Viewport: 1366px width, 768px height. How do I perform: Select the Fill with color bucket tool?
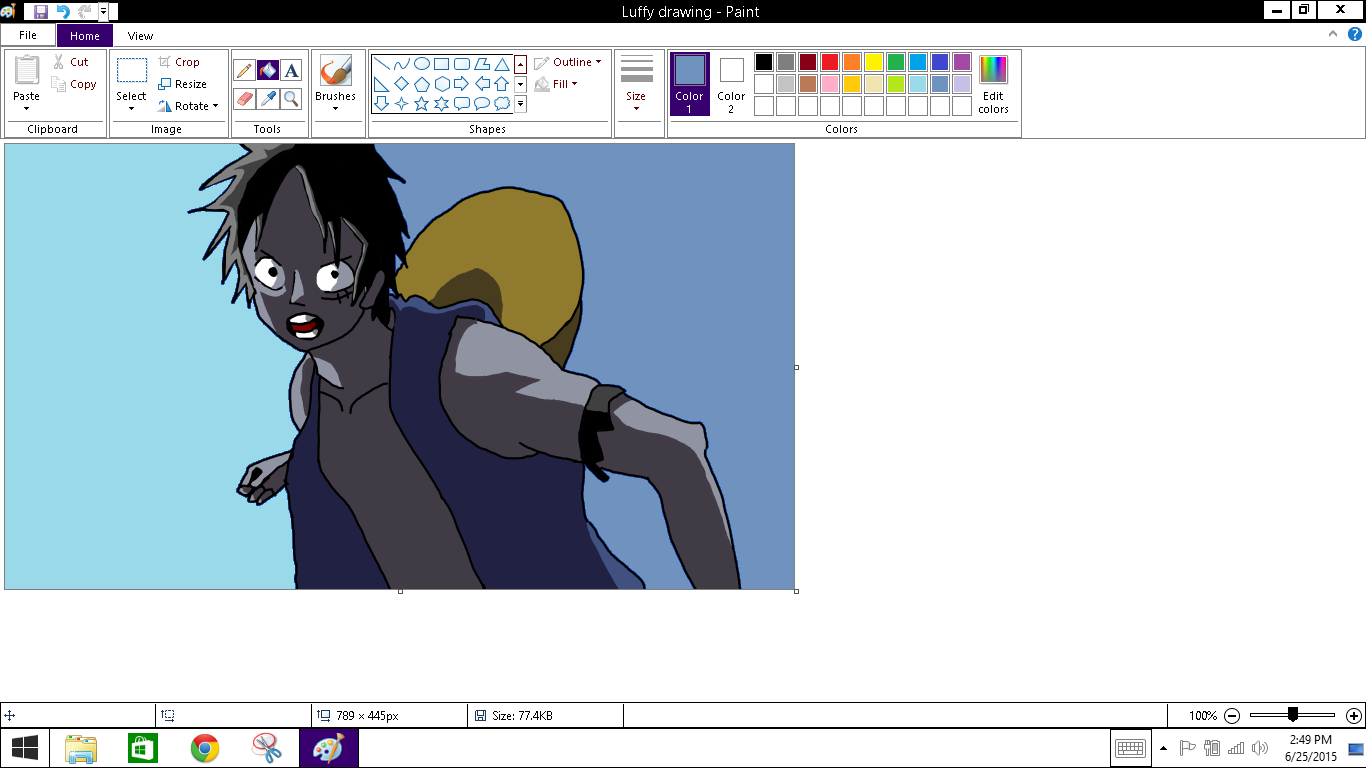click(268, 70)
